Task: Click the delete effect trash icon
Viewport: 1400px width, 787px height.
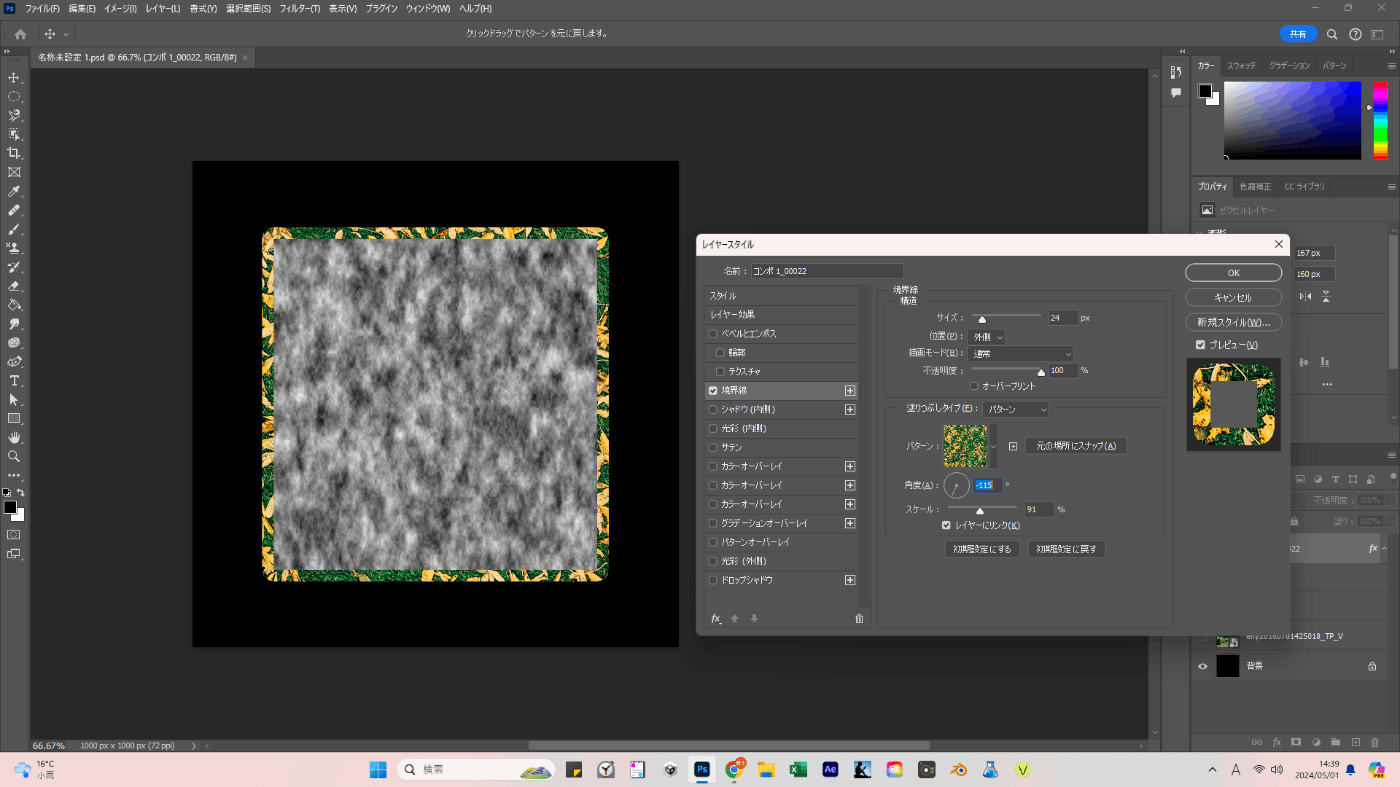Action: [859, 619]
